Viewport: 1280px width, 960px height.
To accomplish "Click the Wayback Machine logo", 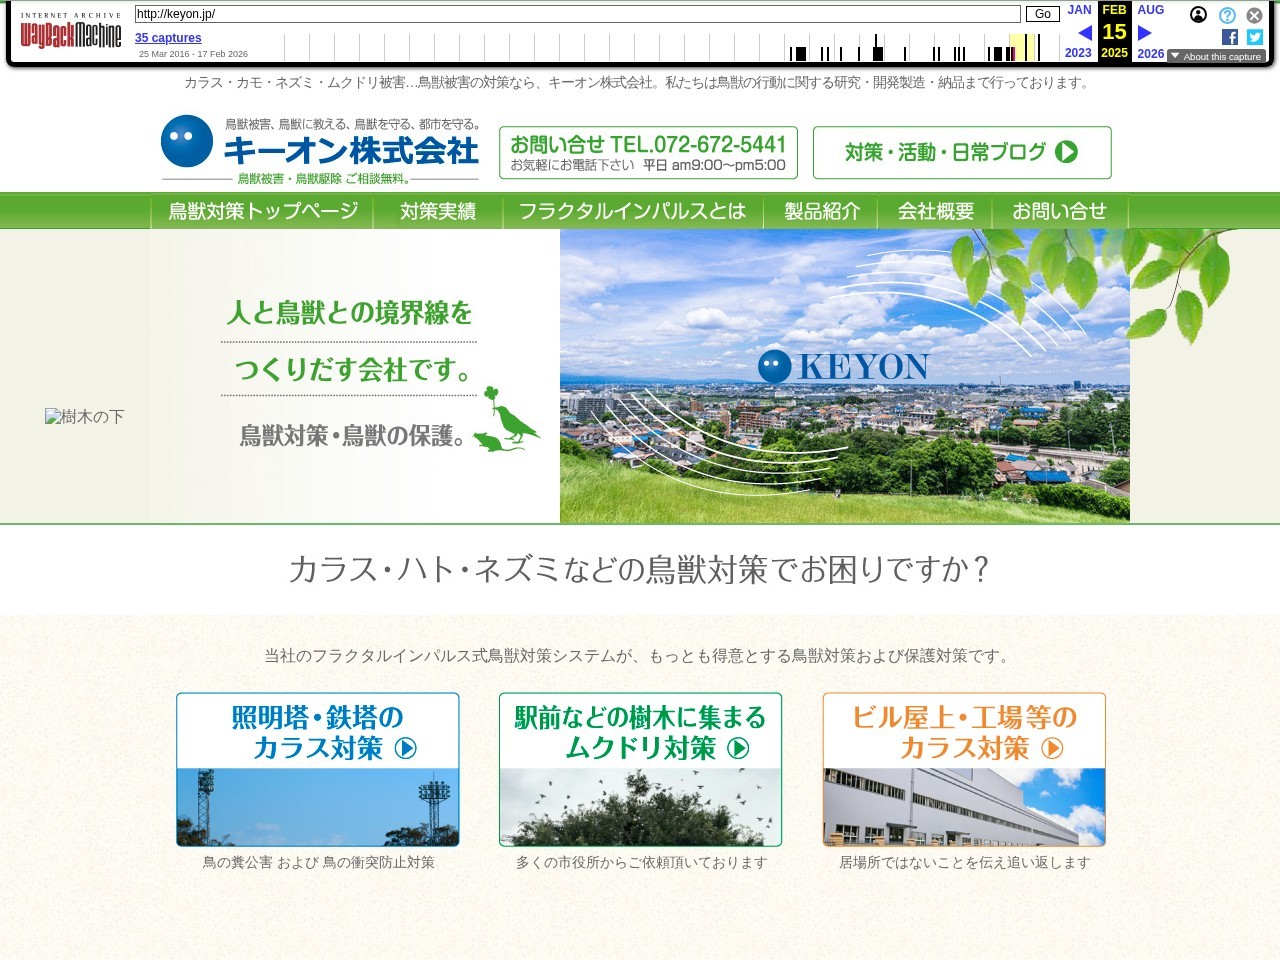I will (71, 31).
